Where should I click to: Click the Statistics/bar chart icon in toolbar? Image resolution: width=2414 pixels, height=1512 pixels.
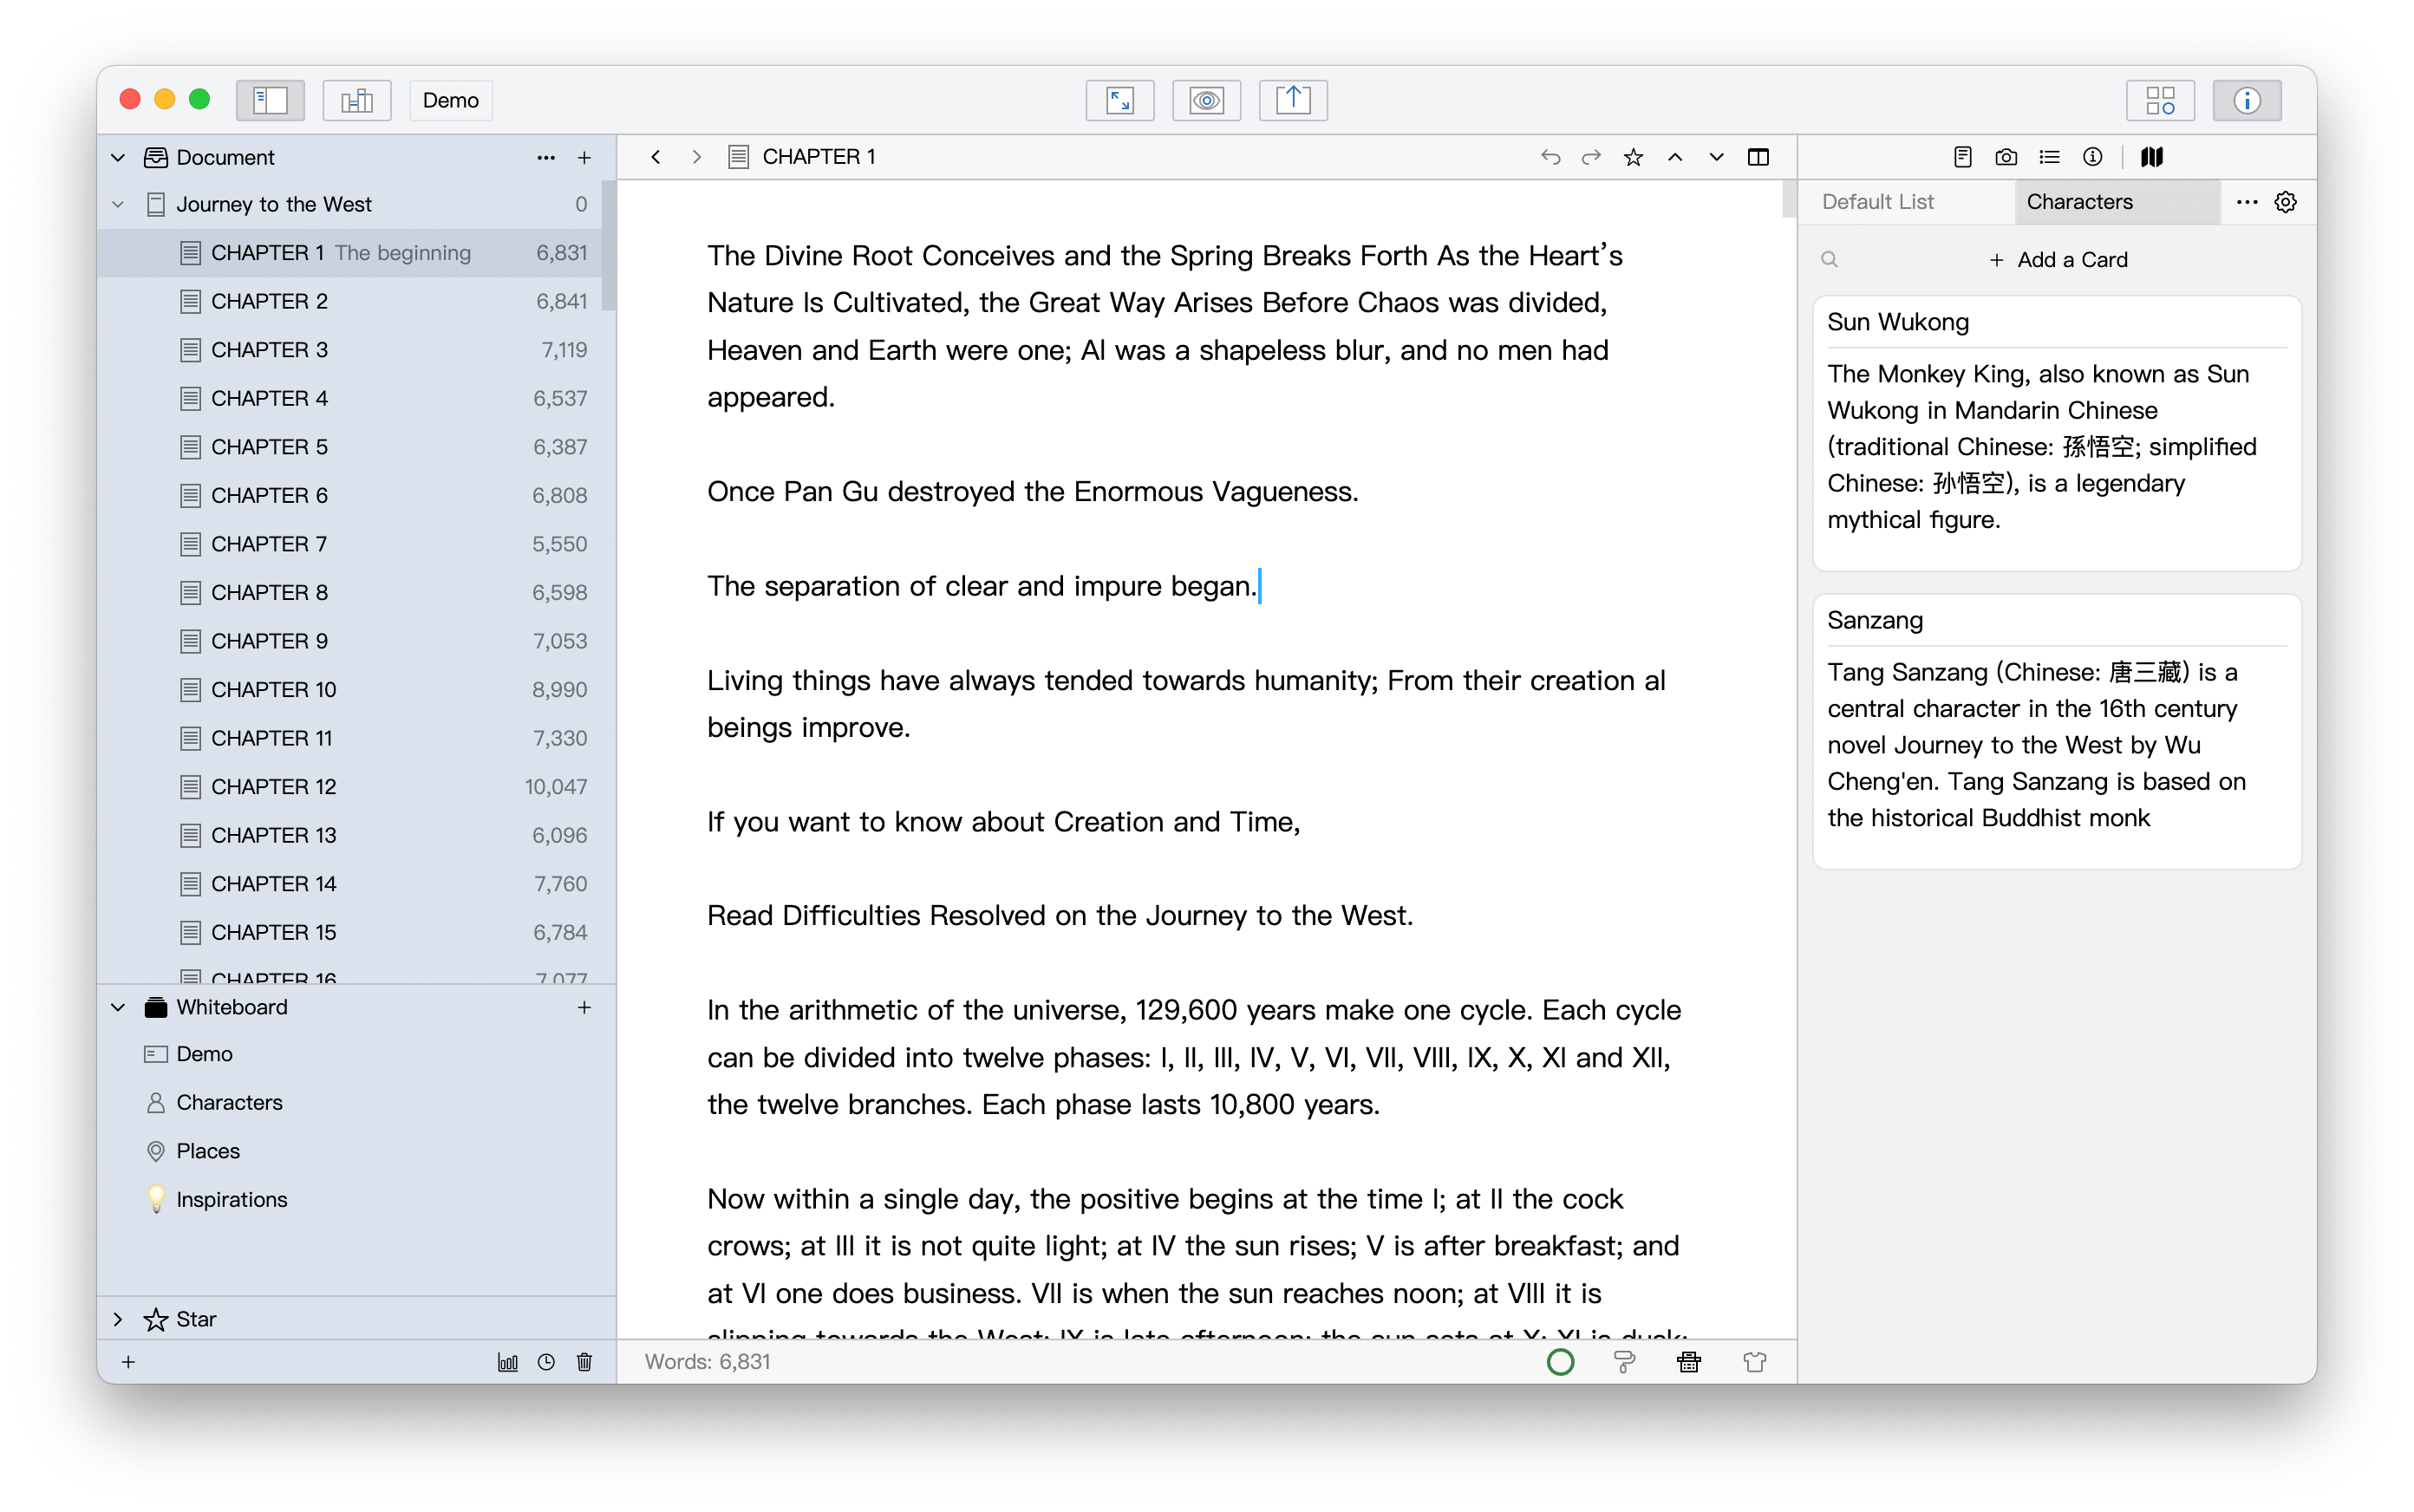[x=357, y=100]
